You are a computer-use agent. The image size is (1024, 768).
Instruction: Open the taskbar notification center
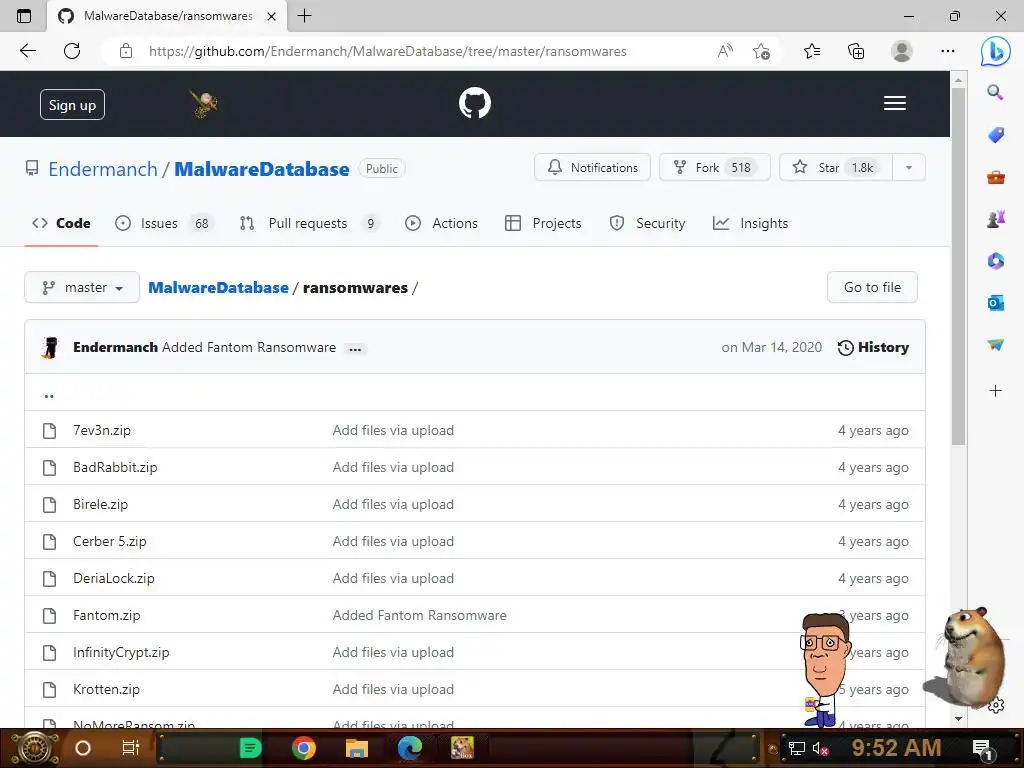982,748
